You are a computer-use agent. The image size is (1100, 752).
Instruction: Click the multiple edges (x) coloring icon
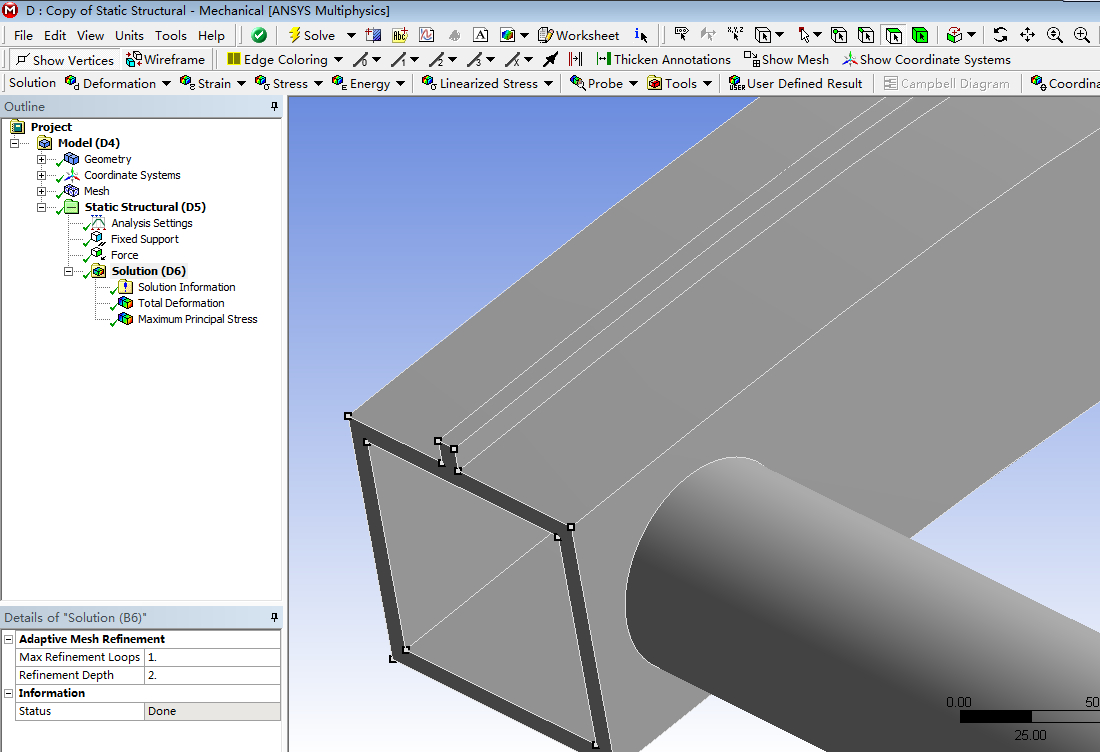pyautogui.click(x=513, y=60)
